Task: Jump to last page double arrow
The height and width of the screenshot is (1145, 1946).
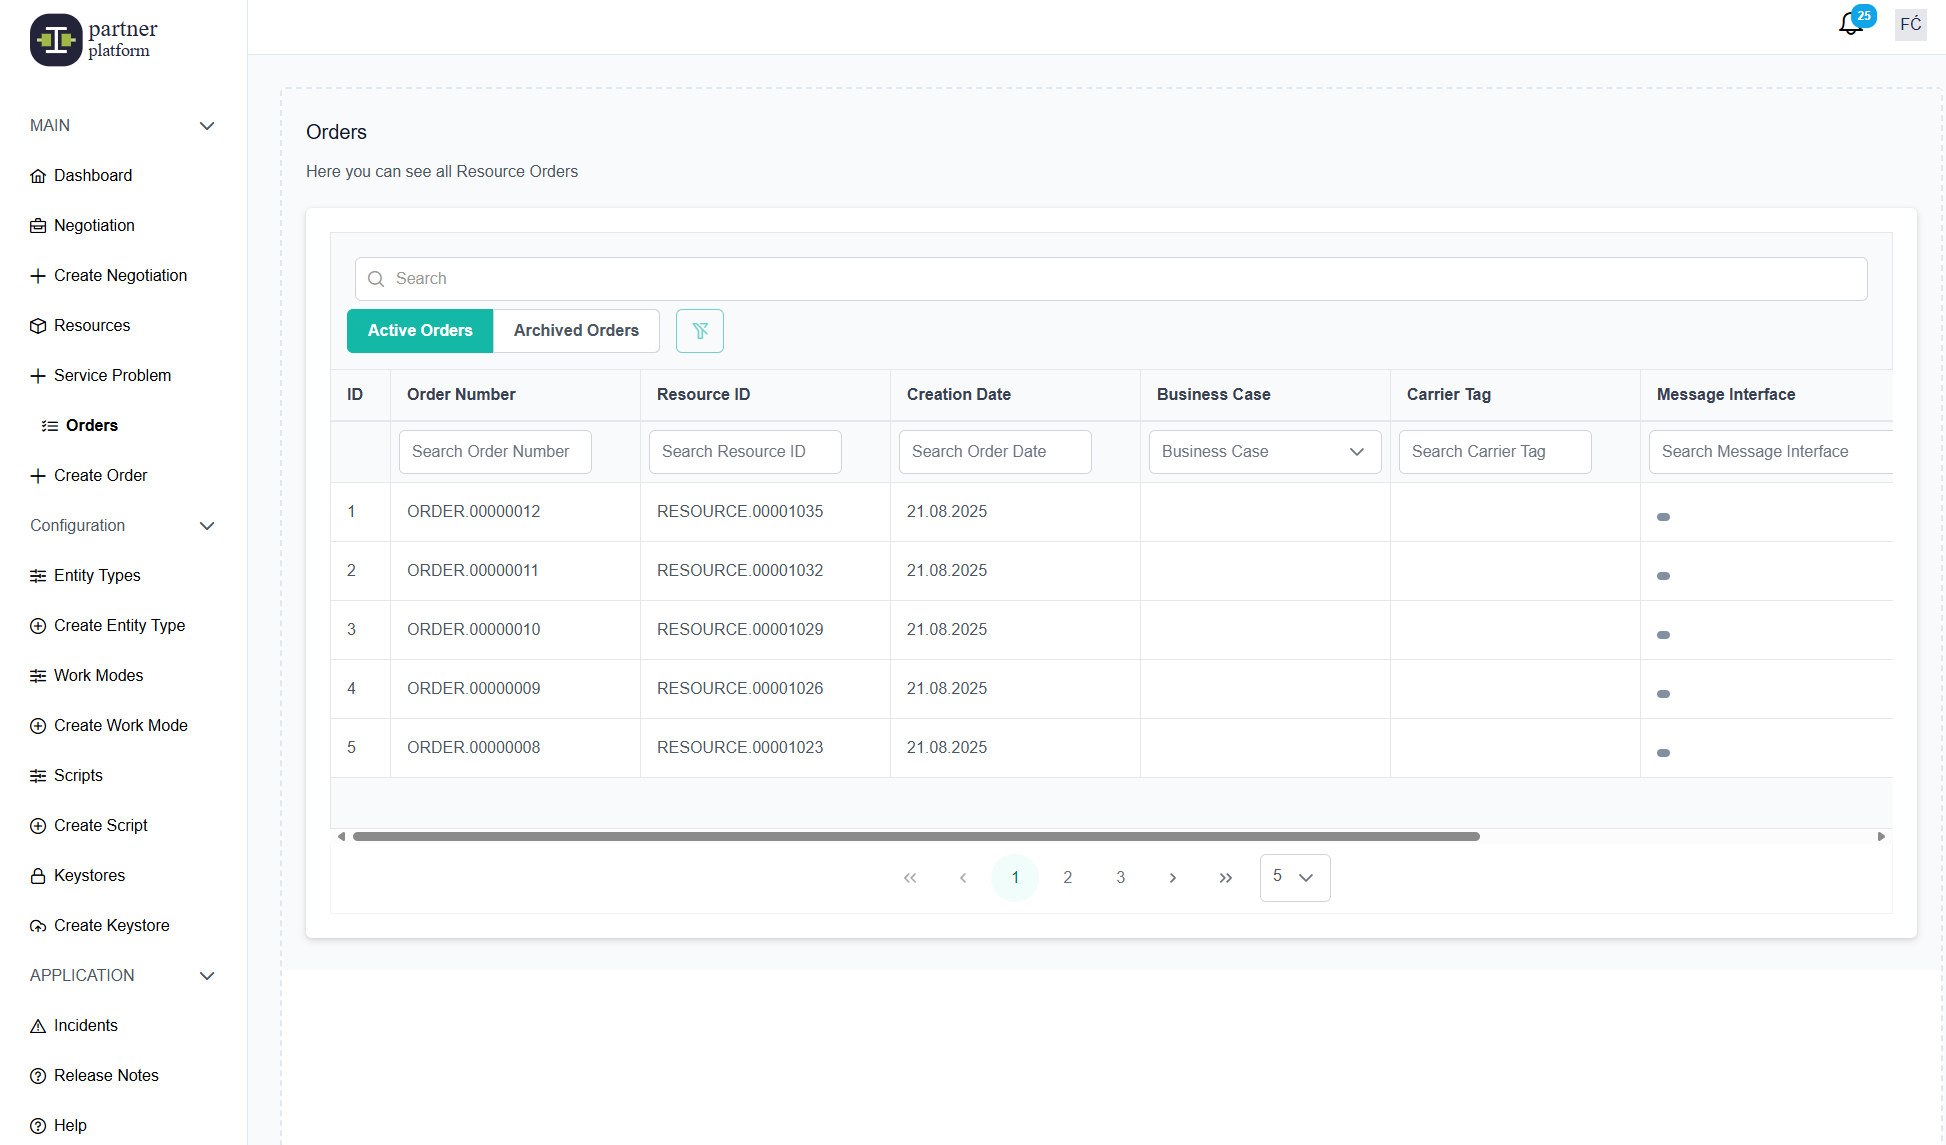Action: (x=1226, y=878)
